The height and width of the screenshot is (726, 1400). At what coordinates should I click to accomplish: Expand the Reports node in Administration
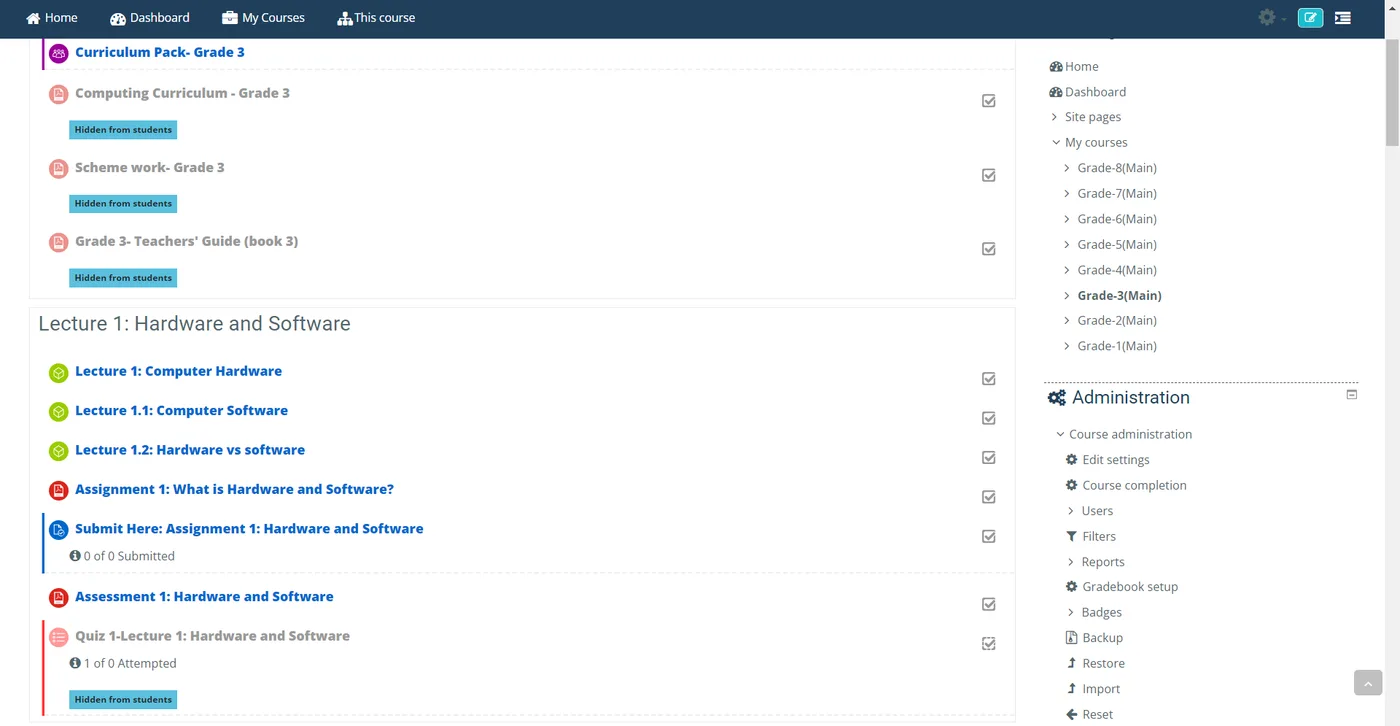coord(1072,562)
